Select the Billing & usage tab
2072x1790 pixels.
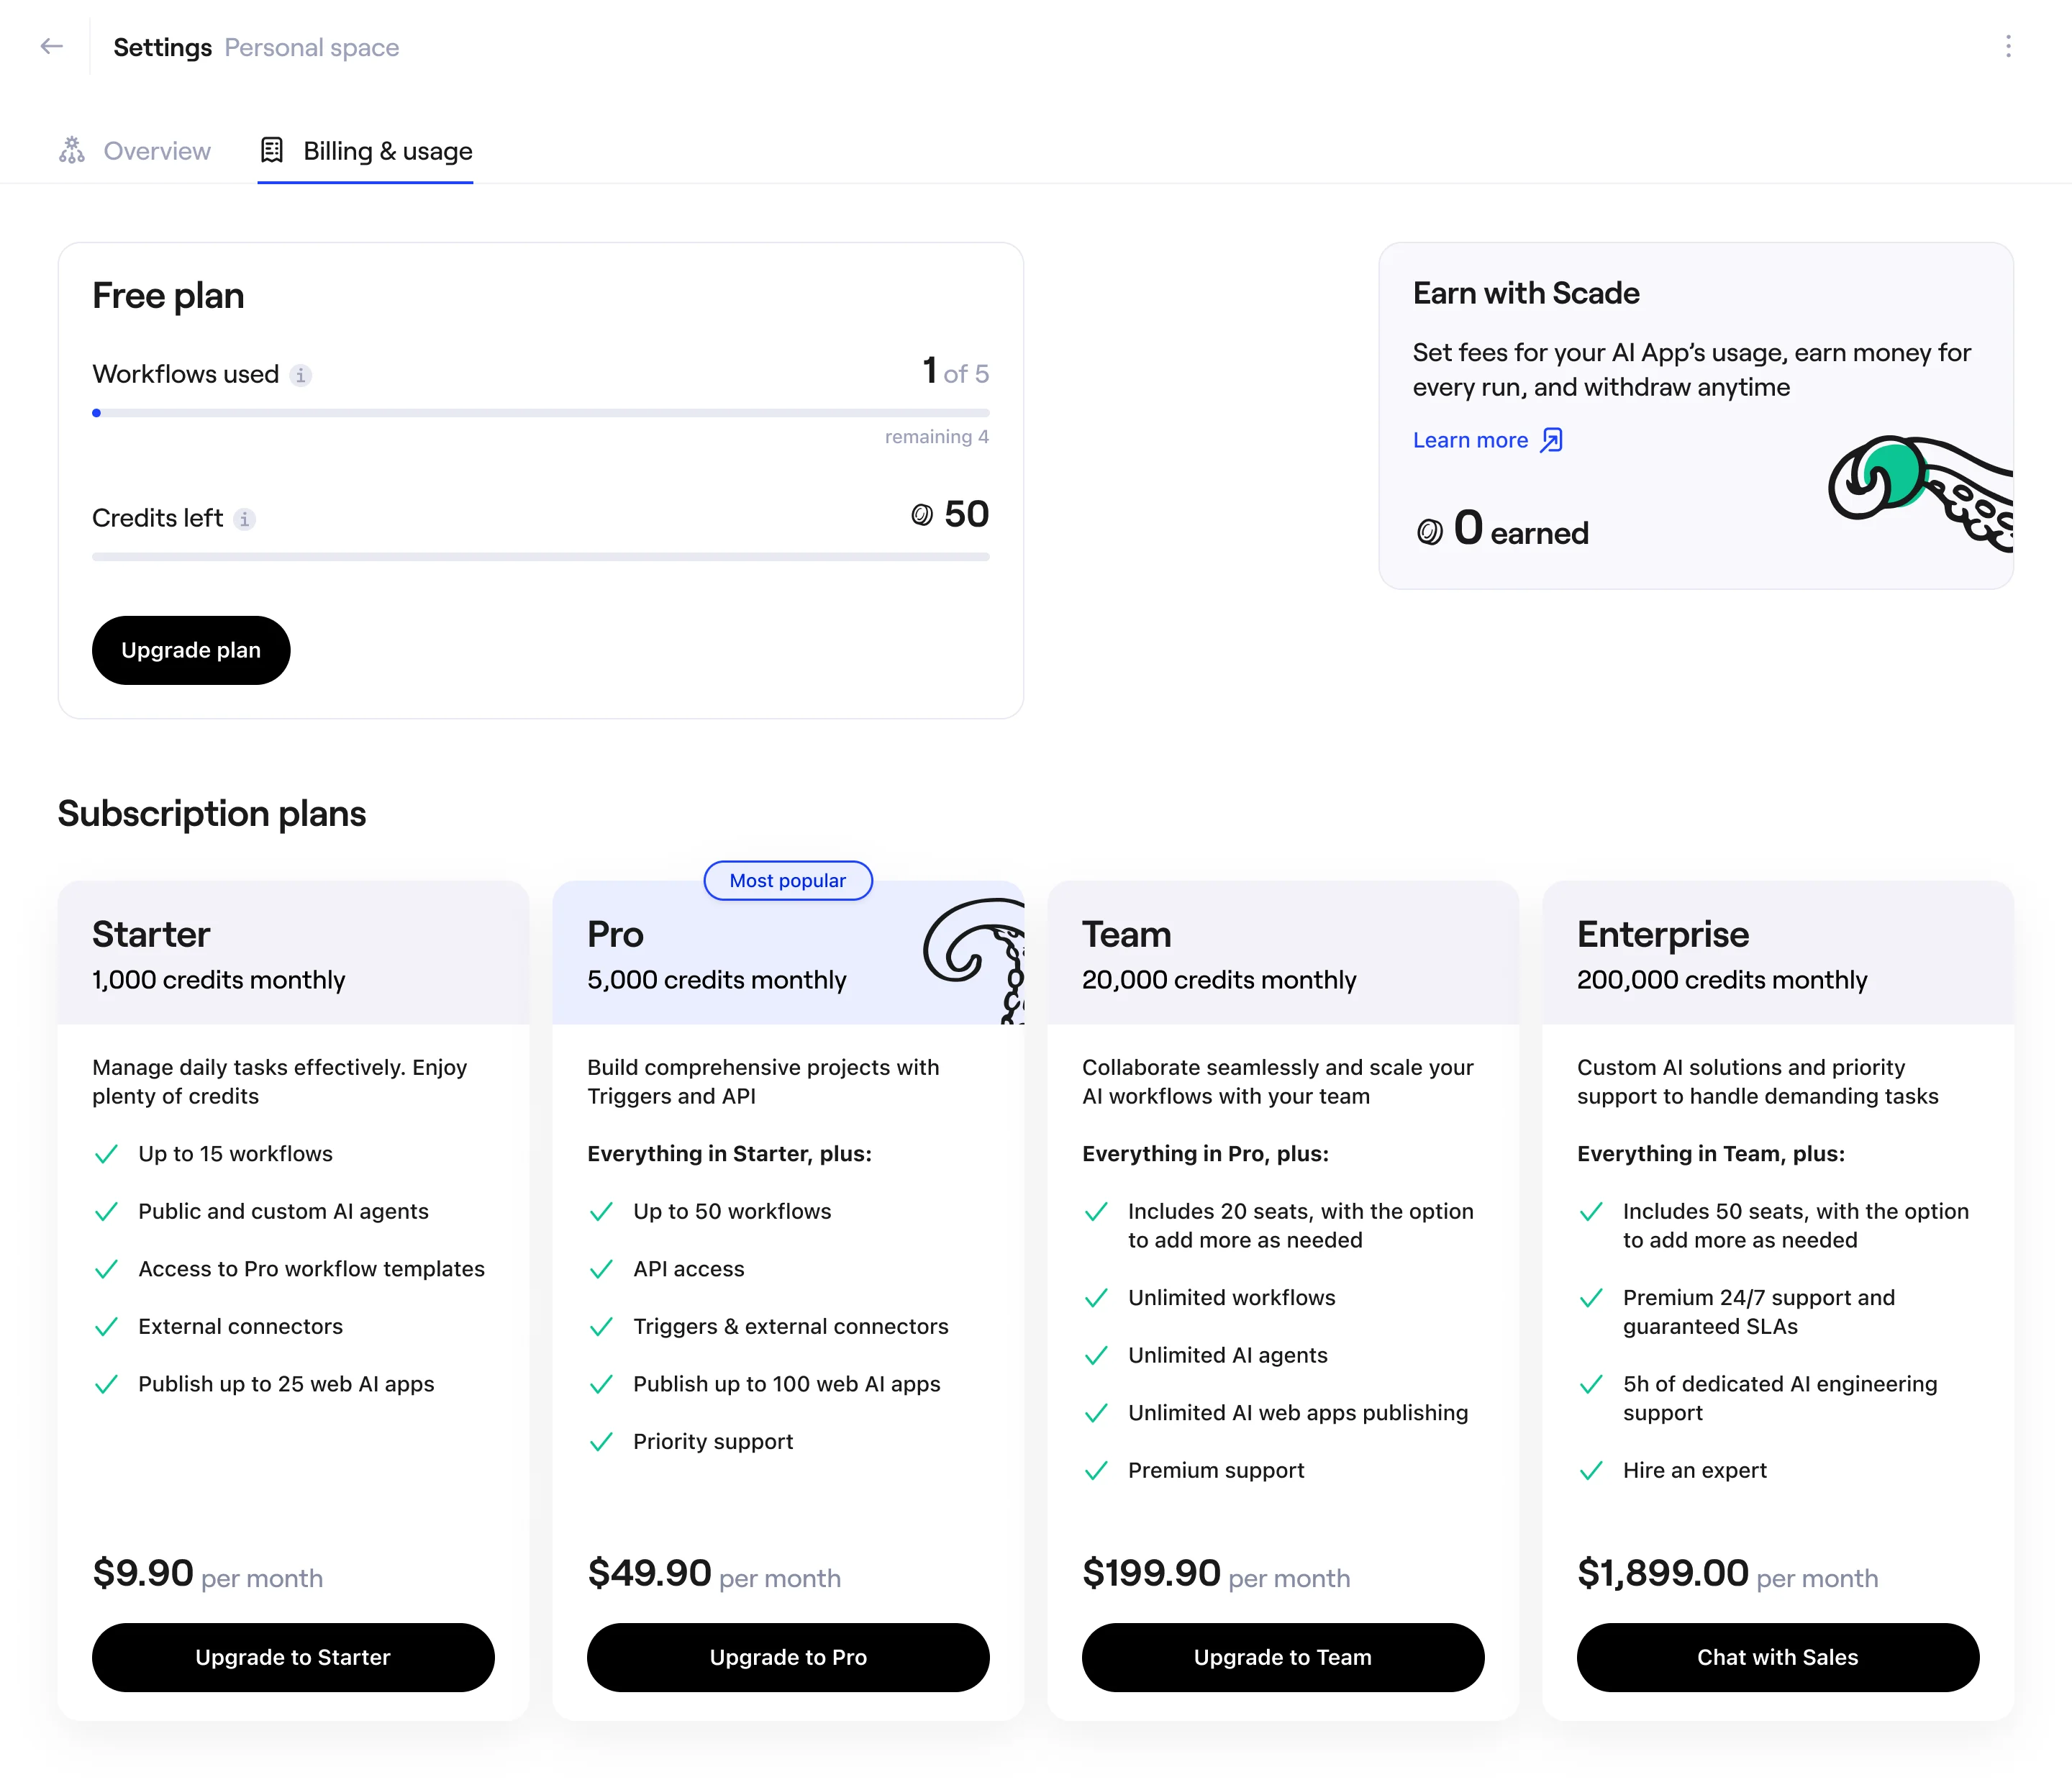pyautogui.click(x=388, y=151)
